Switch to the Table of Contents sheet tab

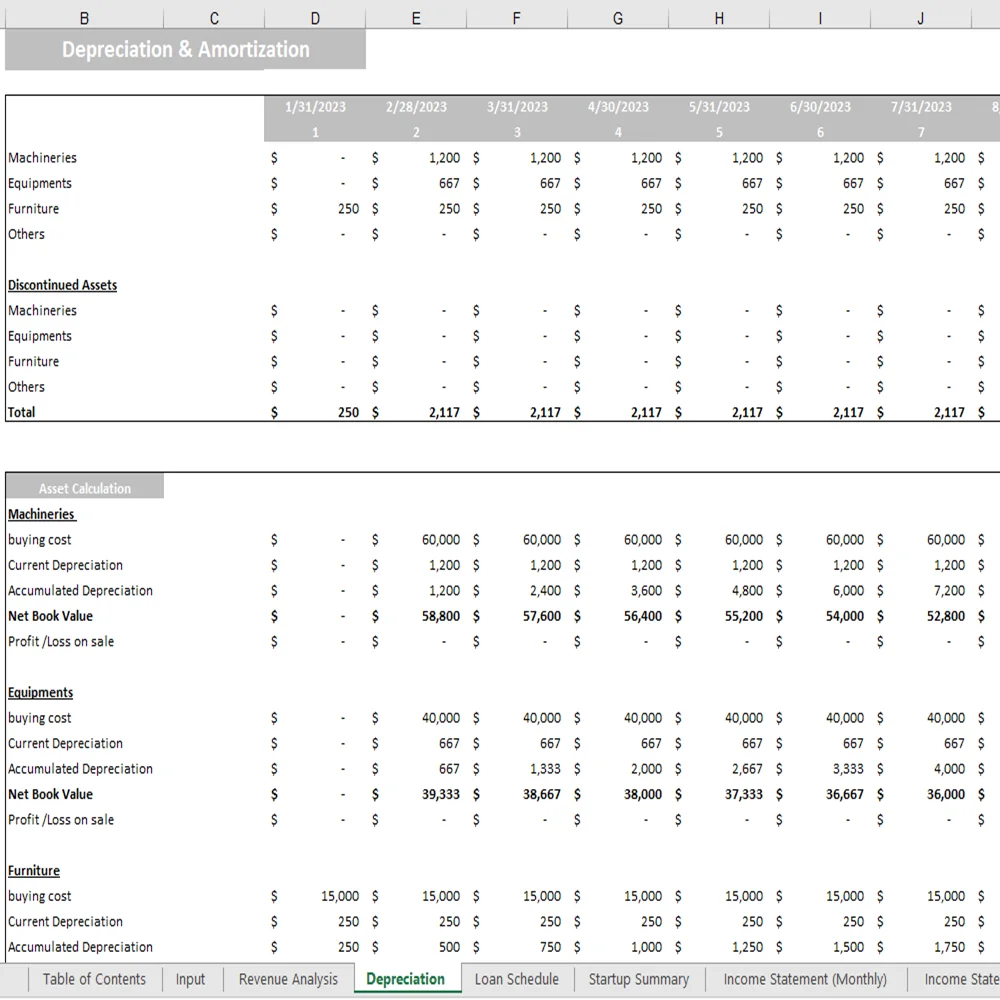coord(94,979)
